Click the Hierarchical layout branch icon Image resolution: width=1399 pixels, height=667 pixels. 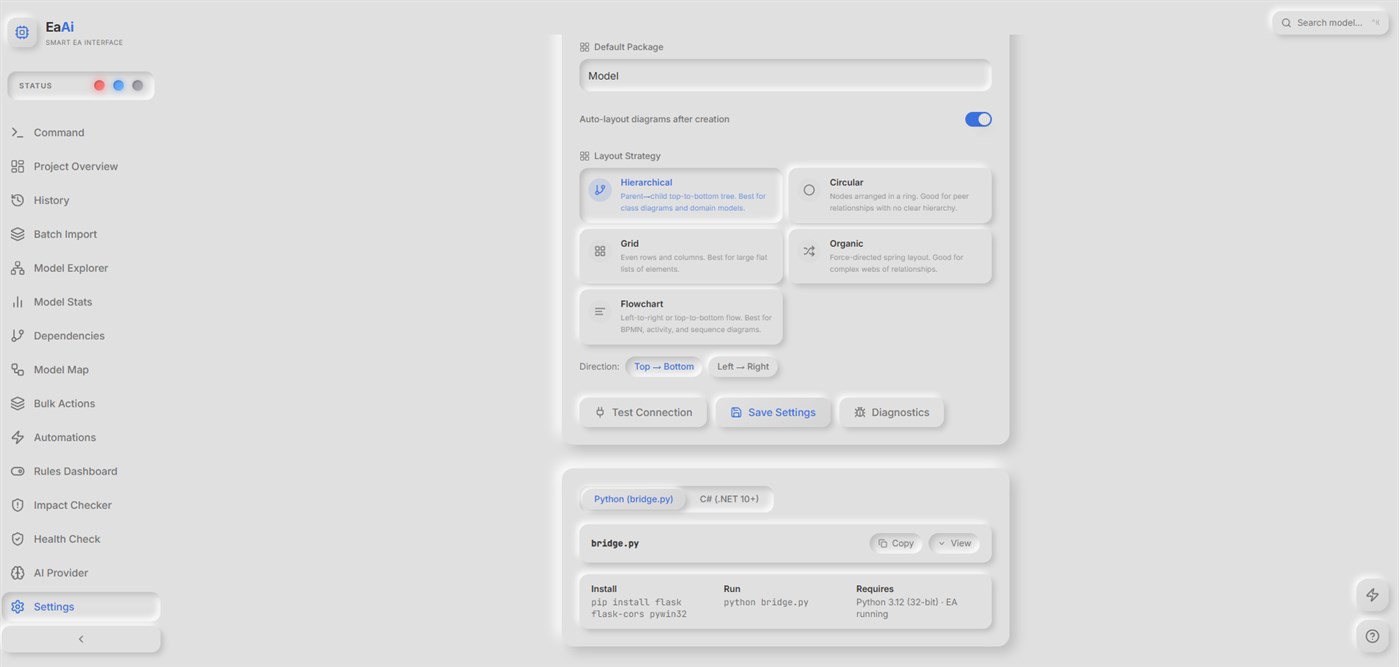point(600,190)
